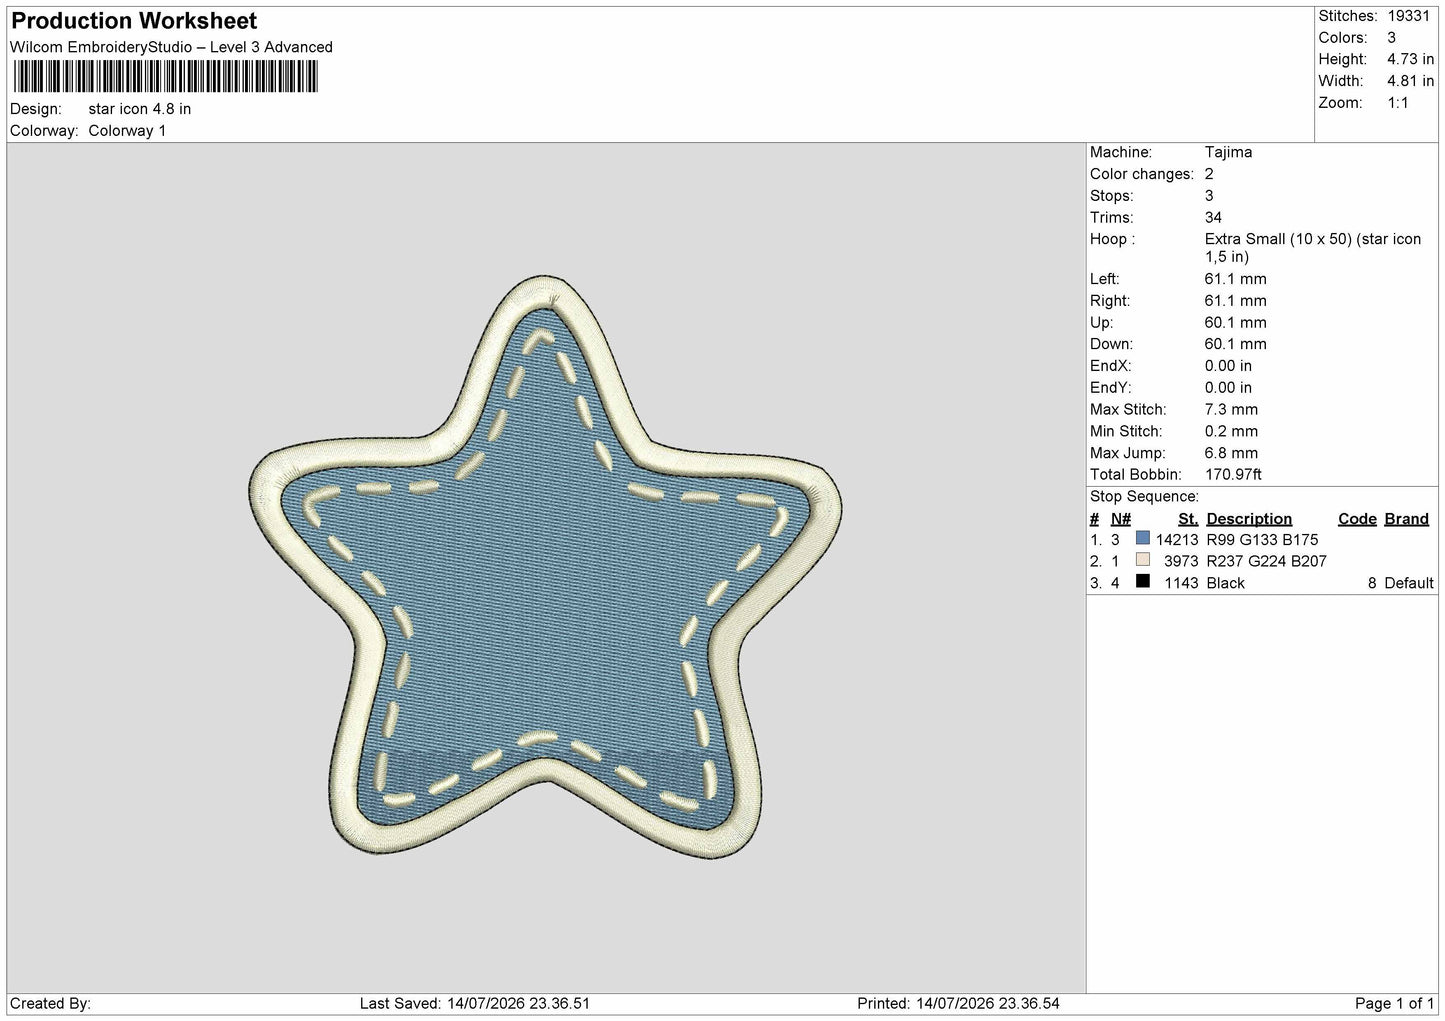Viewport: 1445px width, 1021px height.
Task: Click the Black thread color swatch
Action: (x=1143, y=582)
